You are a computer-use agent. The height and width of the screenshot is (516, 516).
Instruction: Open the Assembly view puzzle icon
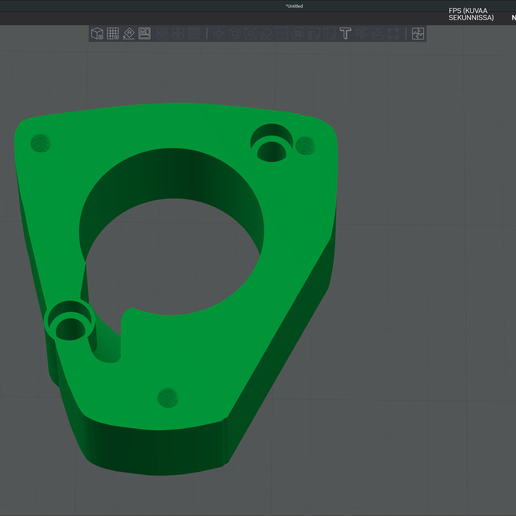click(418, 34)
